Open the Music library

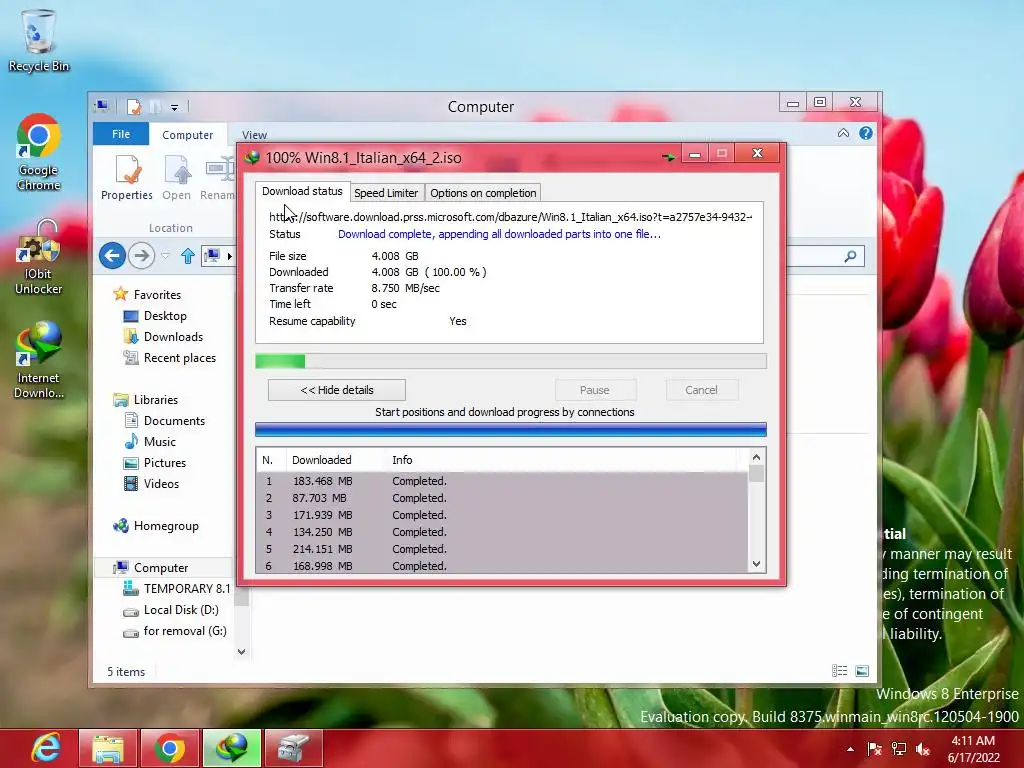pos(159,441)
